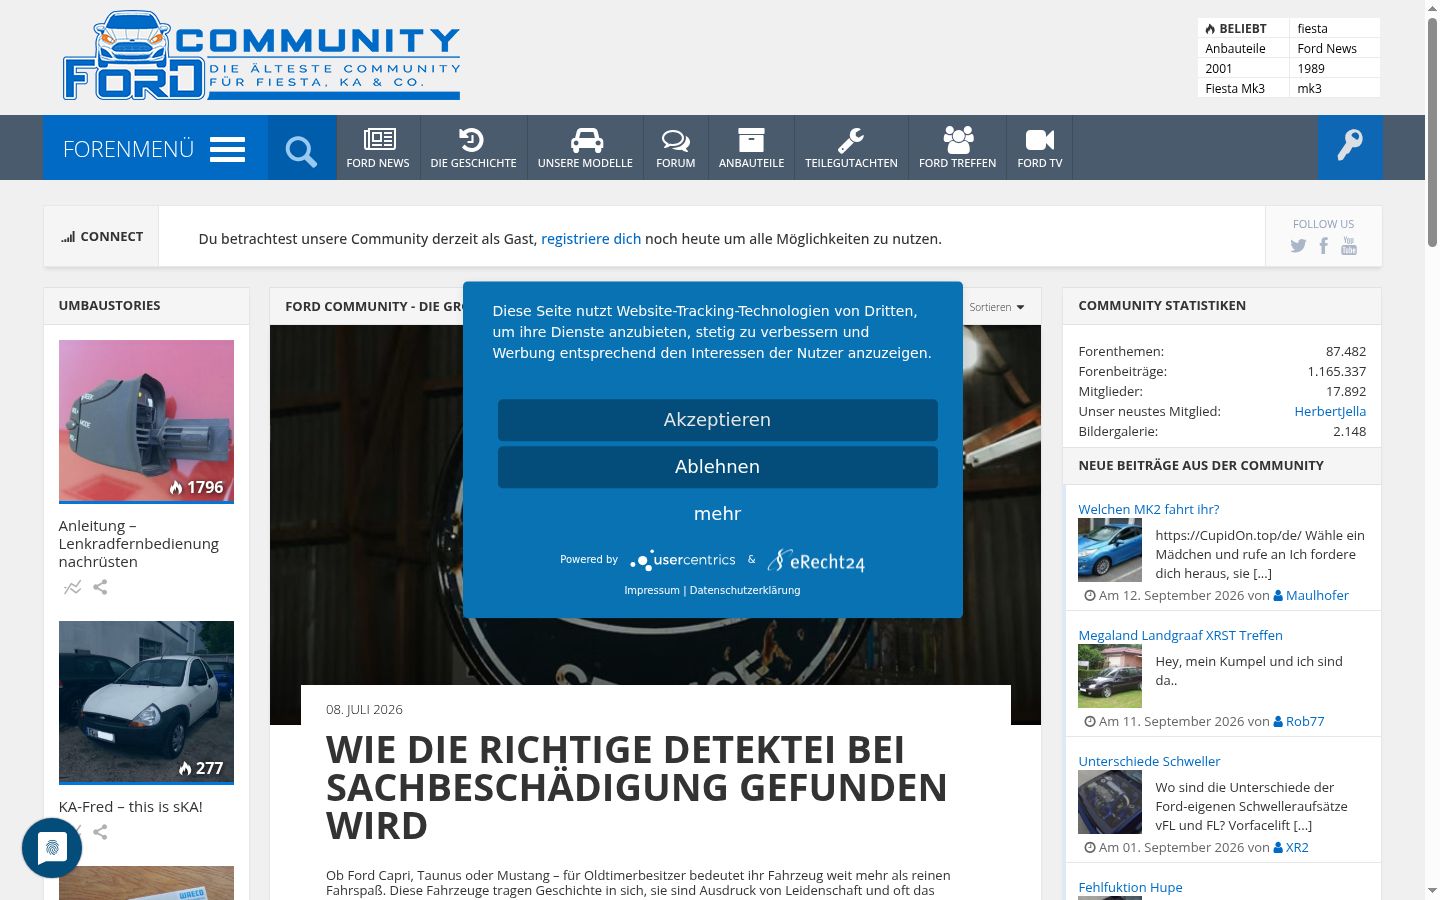This screenshot has width=1440, height=900.
Task: Open the YouTube follow icon
Action: coord(1349,246)
